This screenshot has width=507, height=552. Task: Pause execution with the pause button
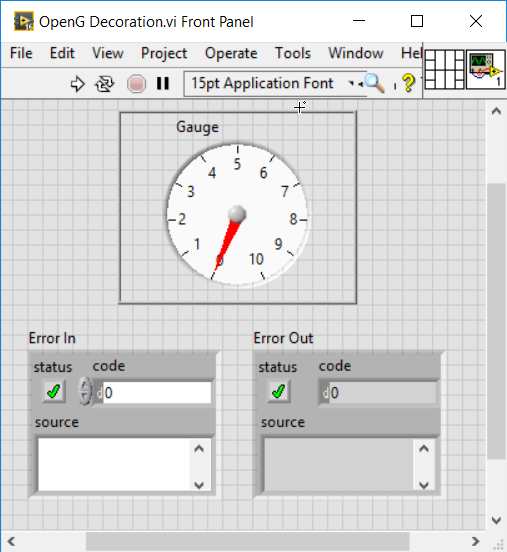(x=163, y=84)
